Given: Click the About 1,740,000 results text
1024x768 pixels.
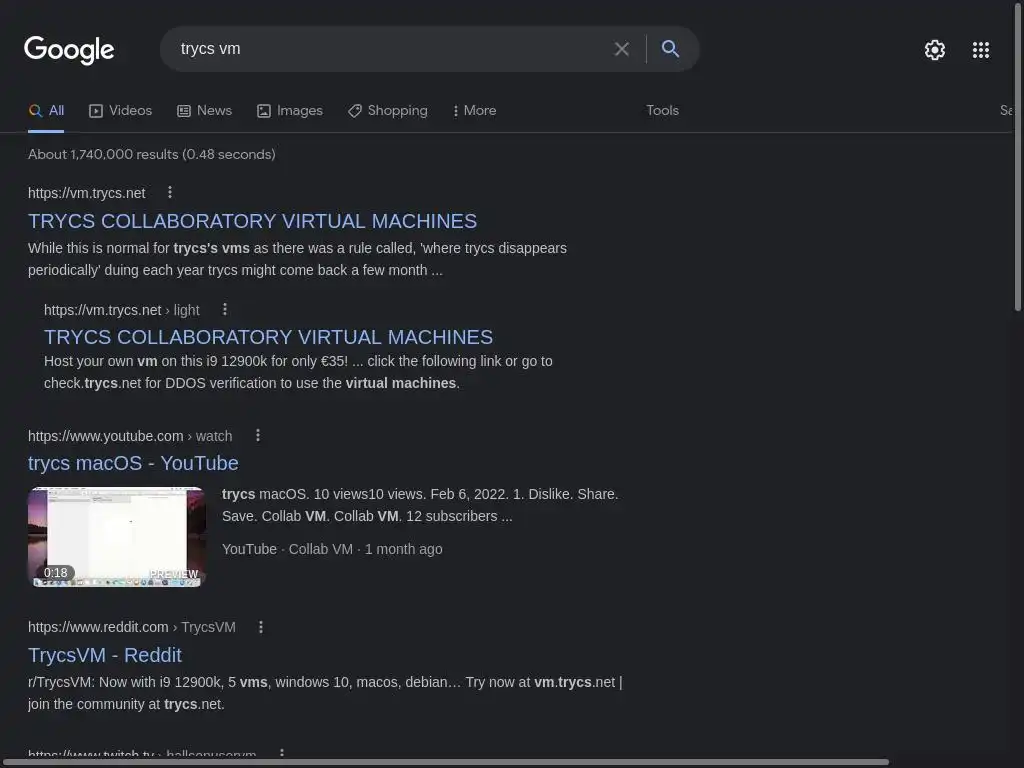Looking at the screenshot, I should point(152,155).
